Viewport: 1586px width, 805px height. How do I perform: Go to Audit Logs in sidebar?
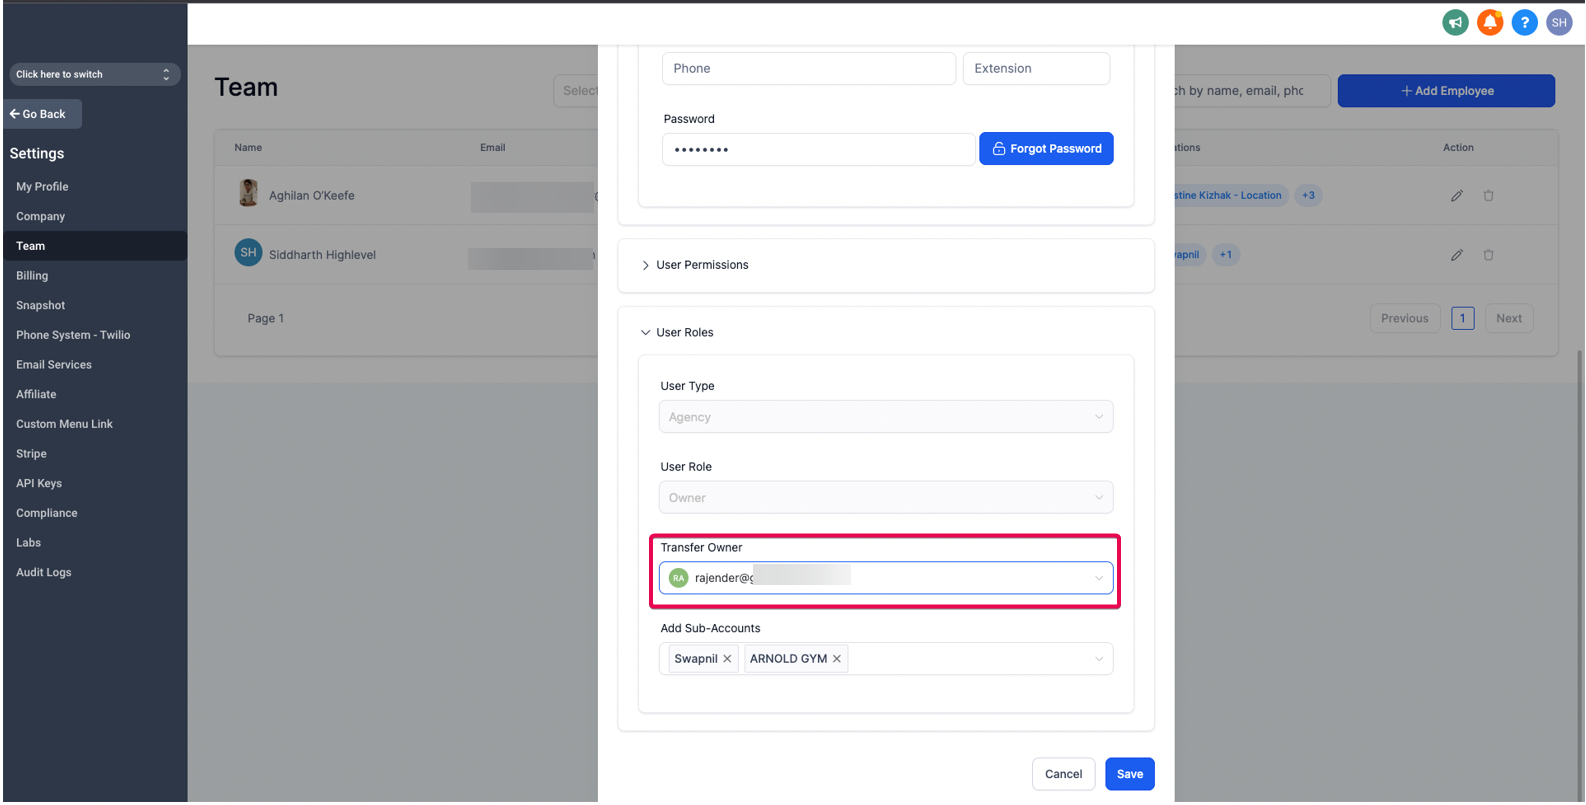click(44, 573)
